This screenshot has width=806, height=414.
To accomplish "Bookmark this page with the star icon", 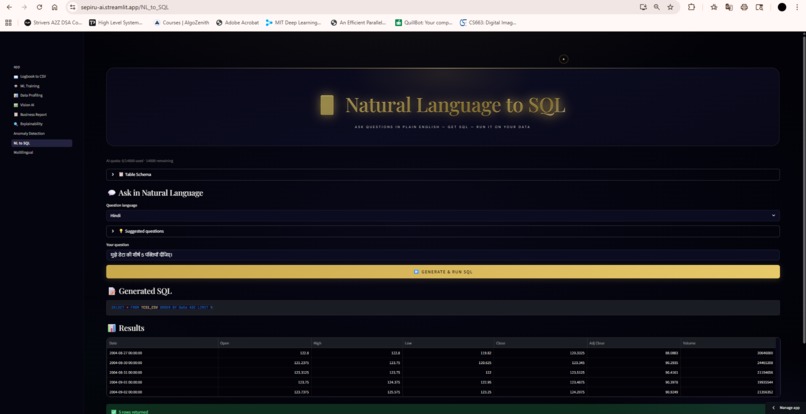I will (670, 7).
